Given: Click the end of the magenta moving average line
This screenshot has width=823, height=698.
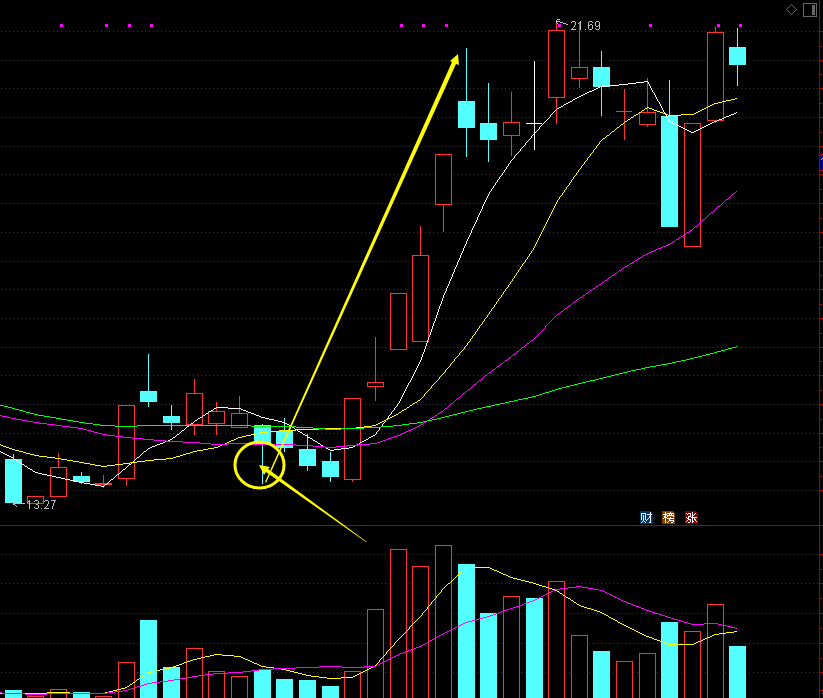Looking at the screenshot, I should pyautogui.click(x=737, y=192).
